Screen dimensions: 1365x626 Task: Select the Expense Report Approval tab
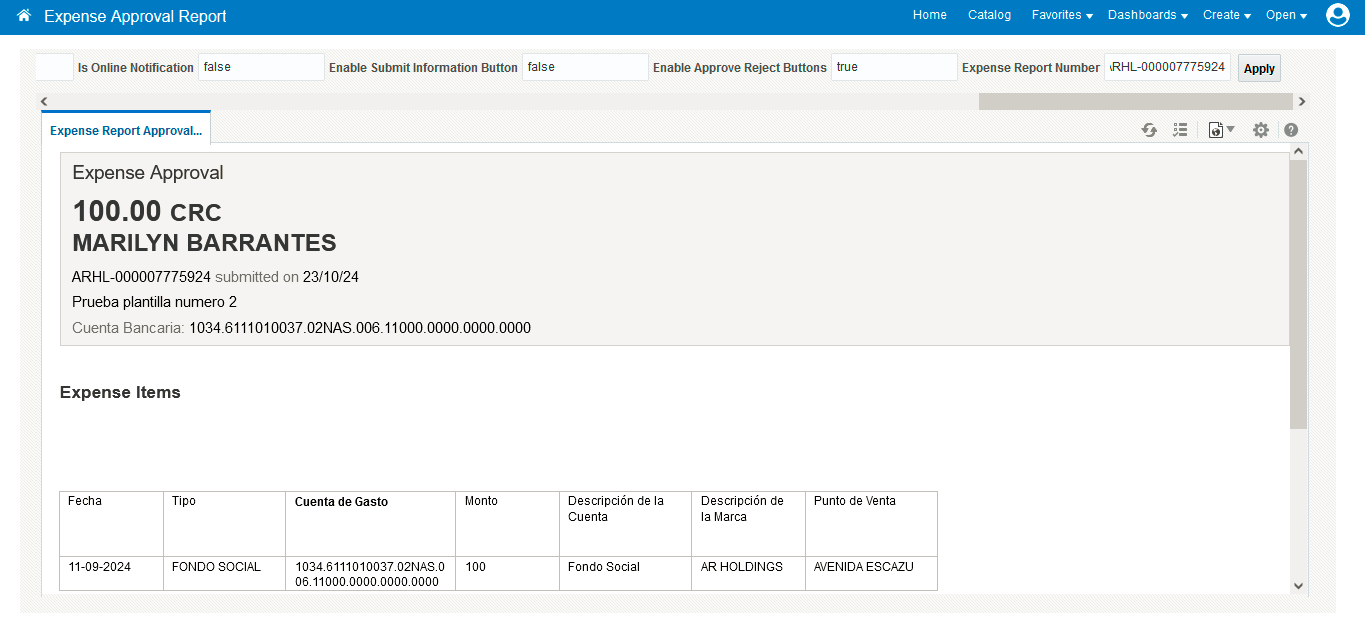(126, 131)
